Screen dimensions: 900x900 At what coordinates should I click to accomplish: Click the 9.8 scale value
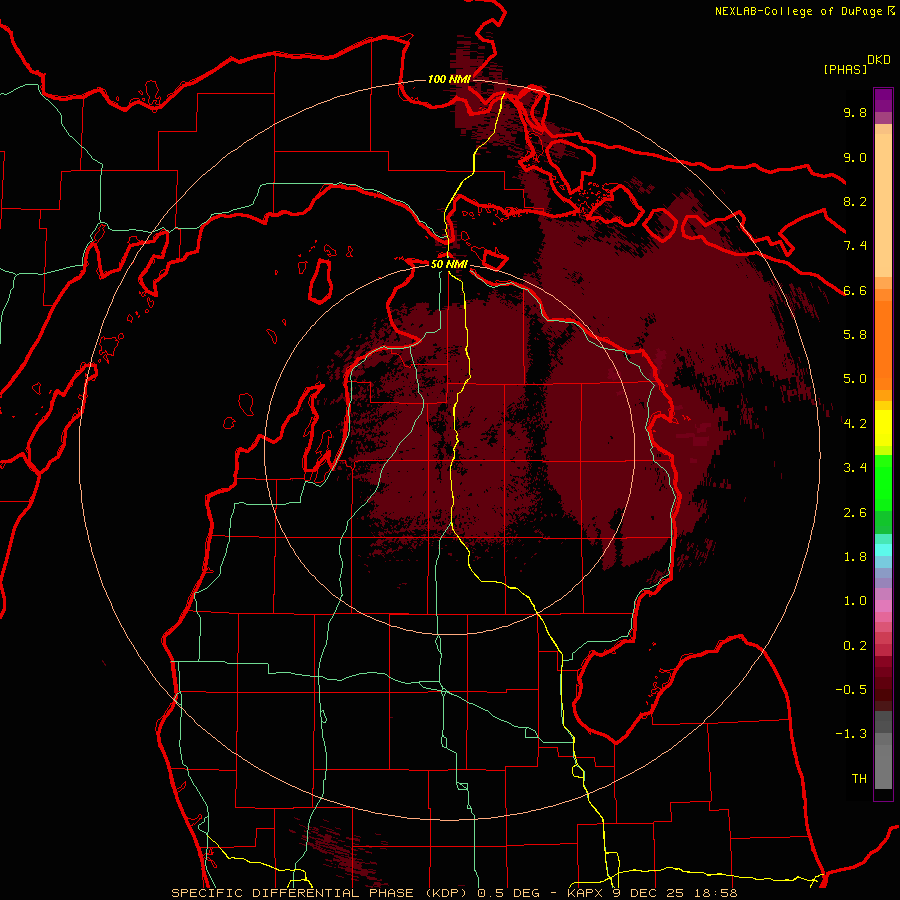click(x=855, y=112)
